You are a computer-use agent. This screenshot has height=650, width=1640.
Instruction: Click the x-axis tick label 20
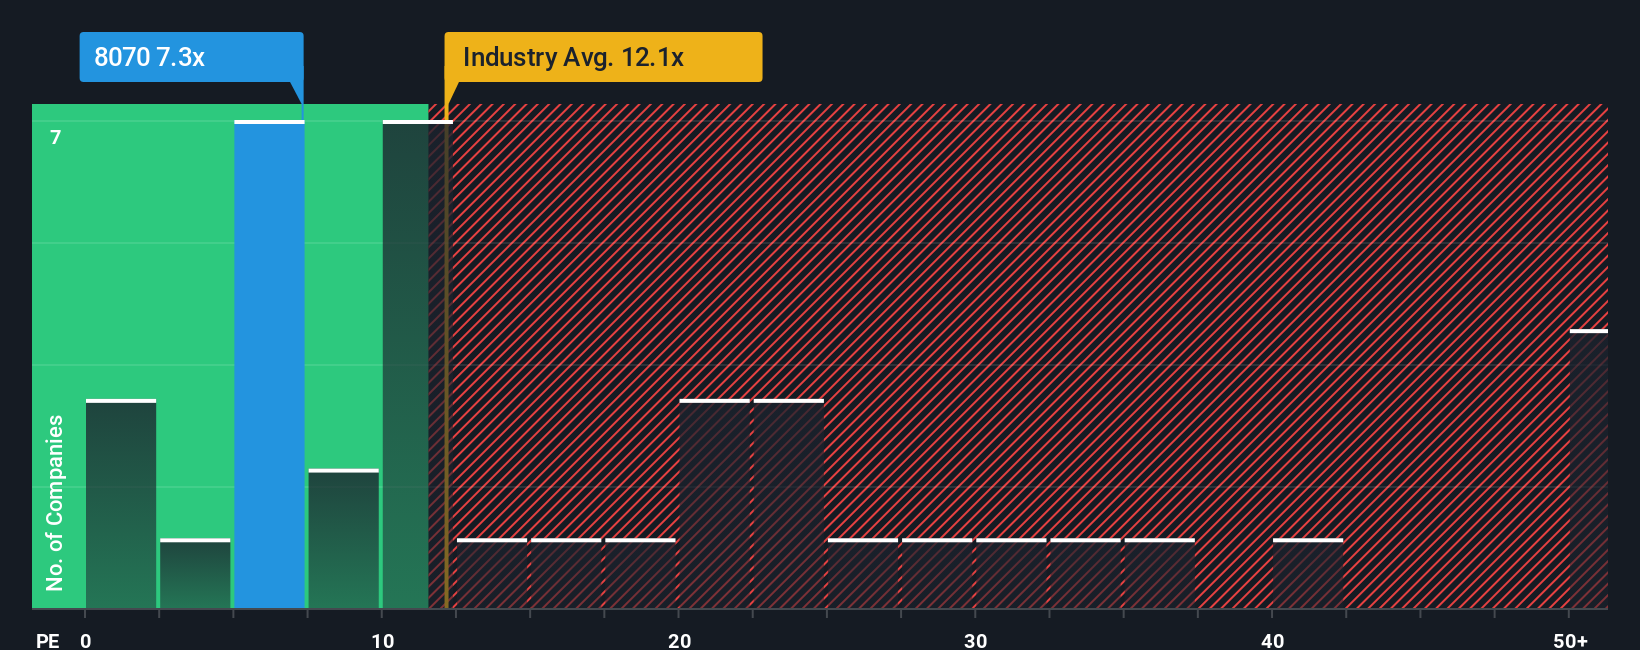pyautogui.click(x=679, y=641)
